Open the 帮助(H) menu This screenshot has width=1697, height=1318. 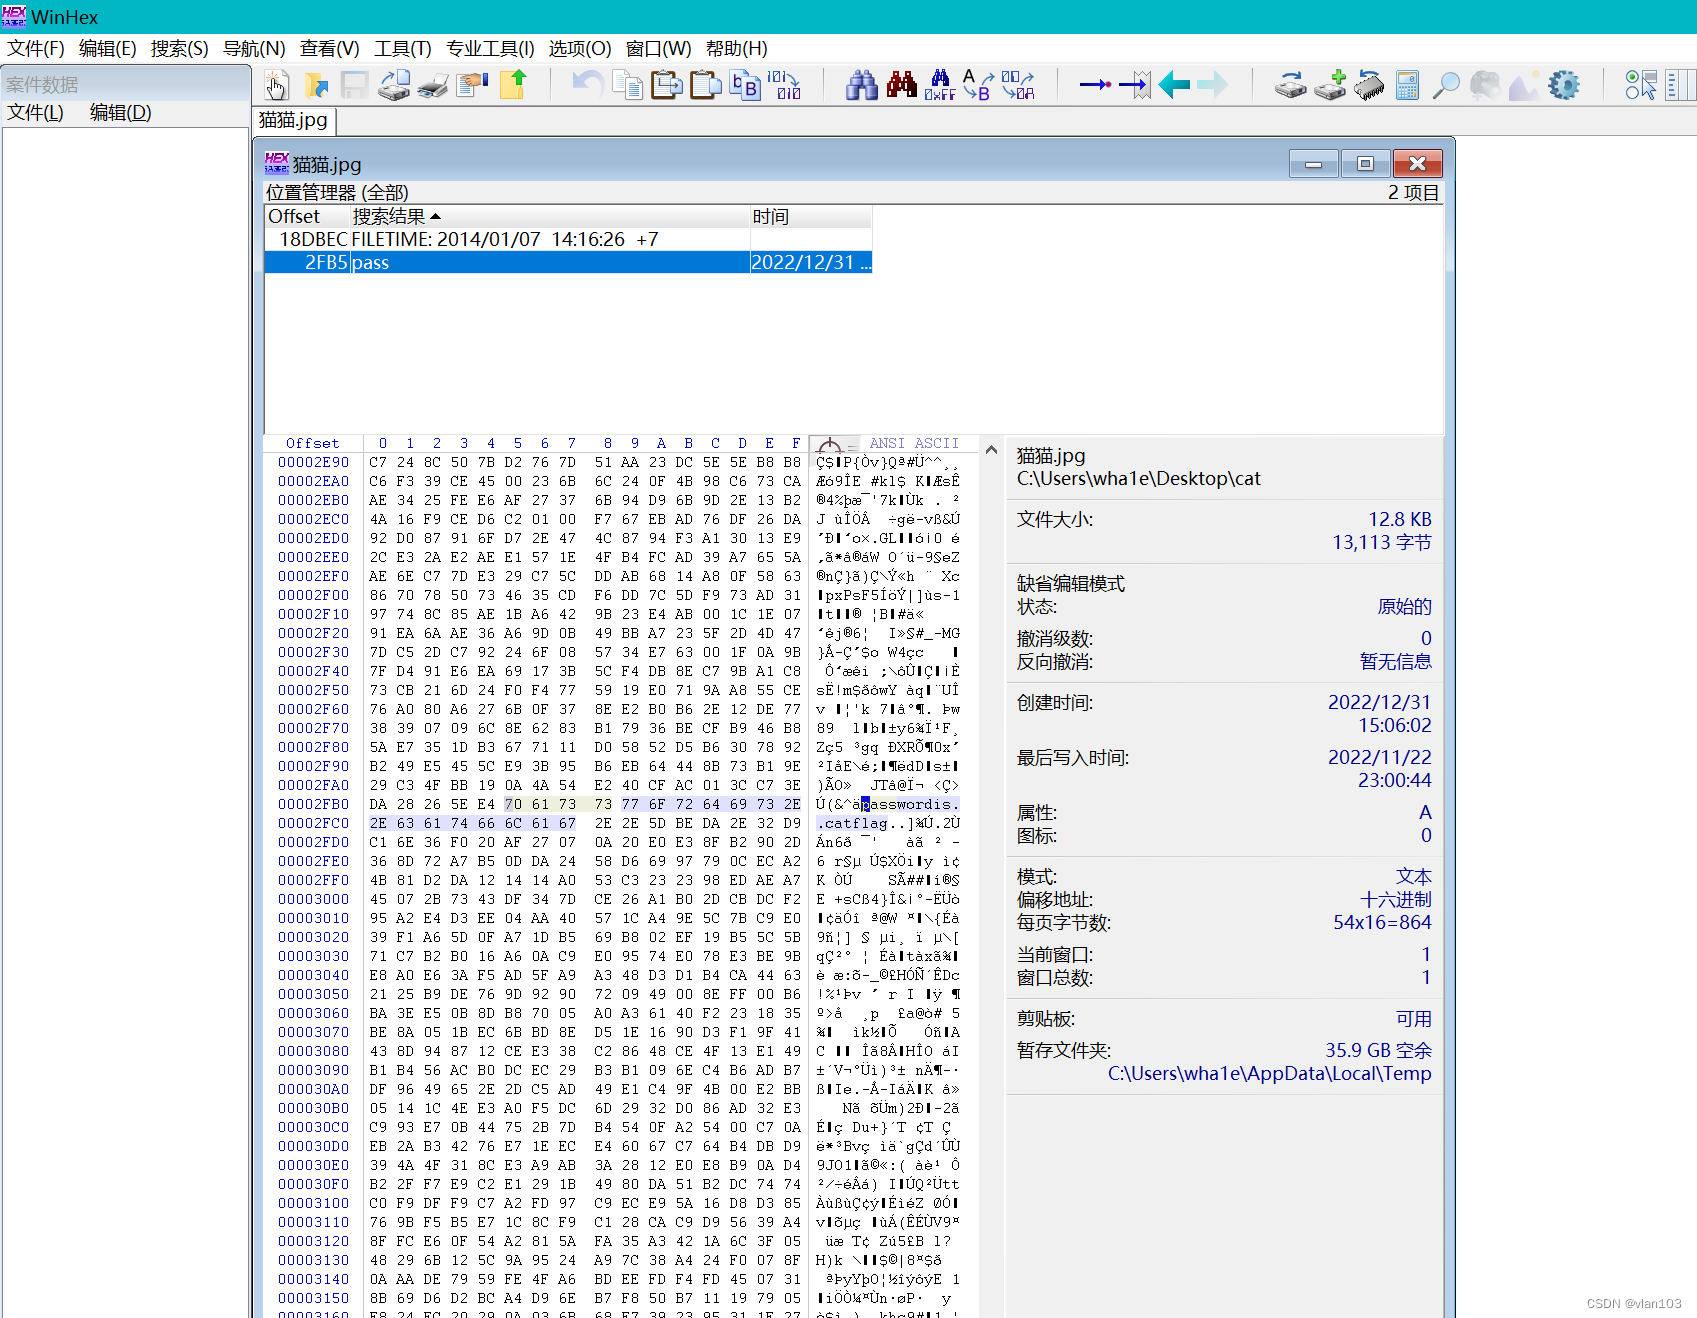737,49
